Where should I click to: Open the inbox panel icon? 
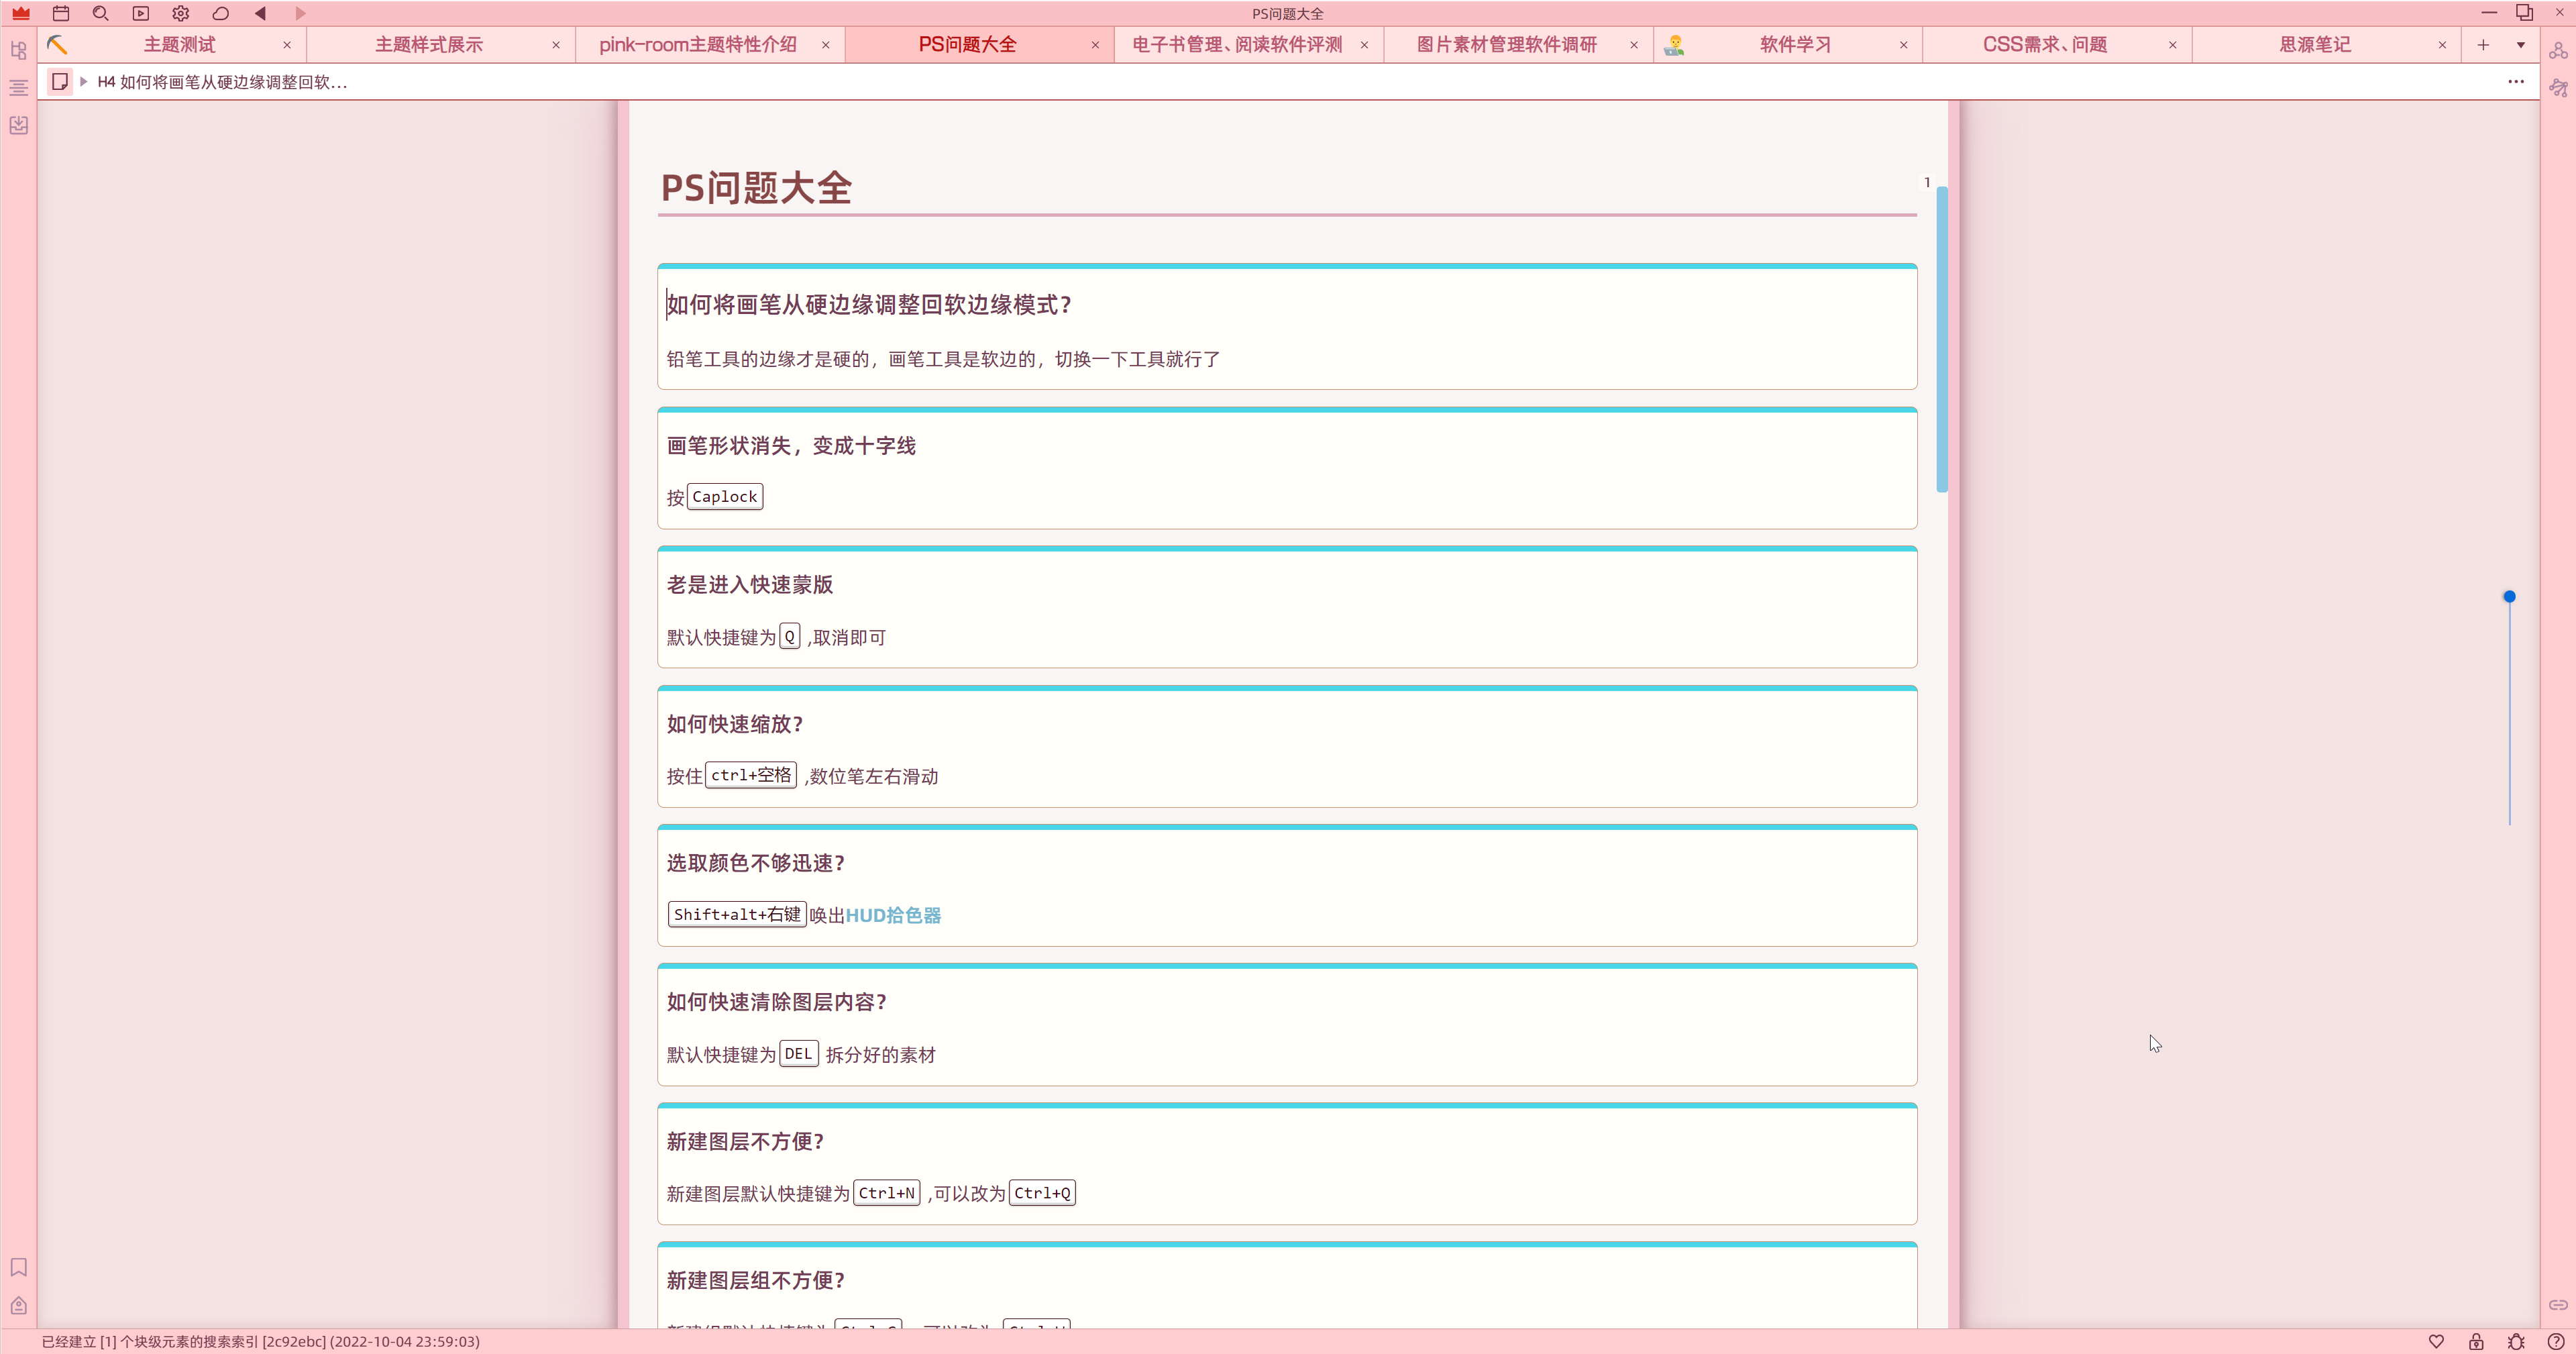click(x=18, y=125)
